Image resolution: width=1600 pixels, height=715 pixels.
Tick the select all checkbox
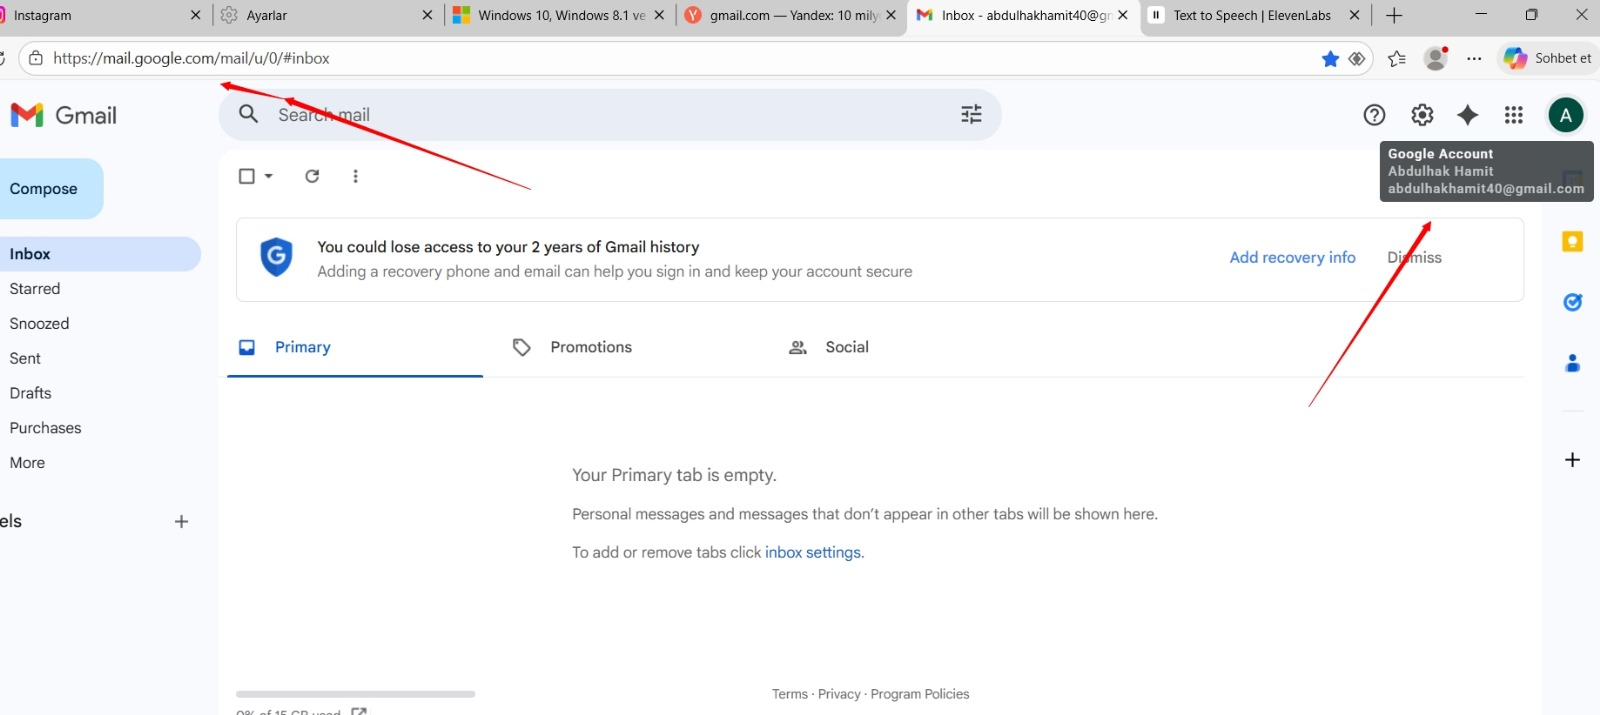tap(247, 176)
